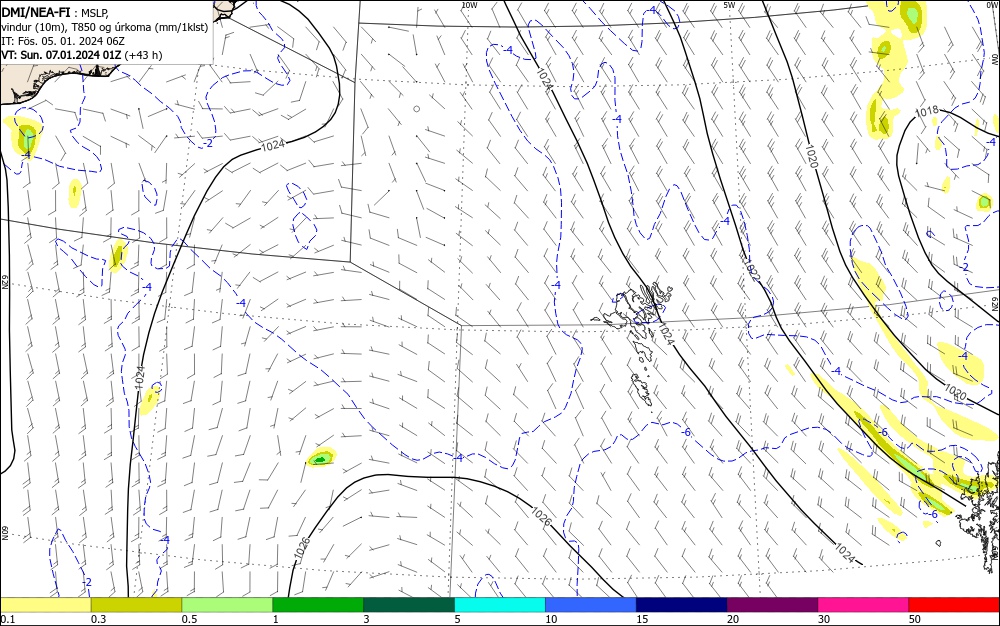The width and height of the screenshot is (1000, 626).
Task: Click the yellow 0.1 legend color swatch
Action: click(45, 605)
